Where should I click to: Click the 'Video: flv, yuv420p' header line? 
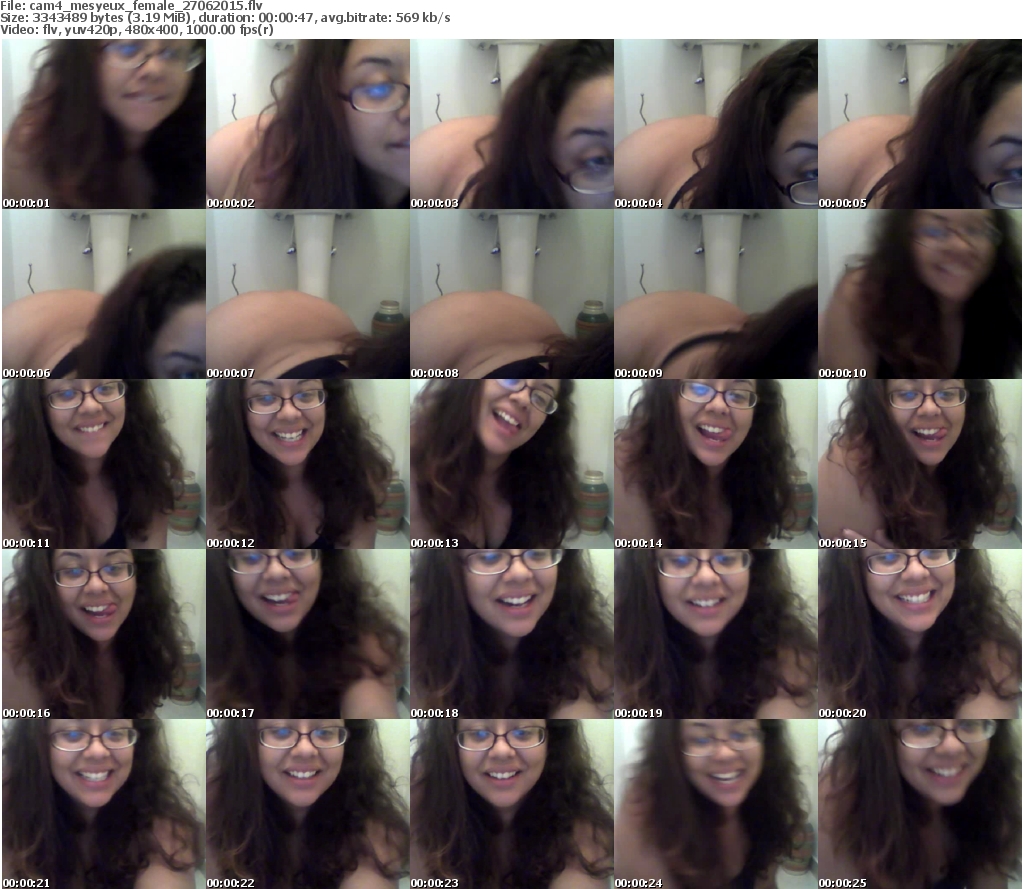click(136, 30)
